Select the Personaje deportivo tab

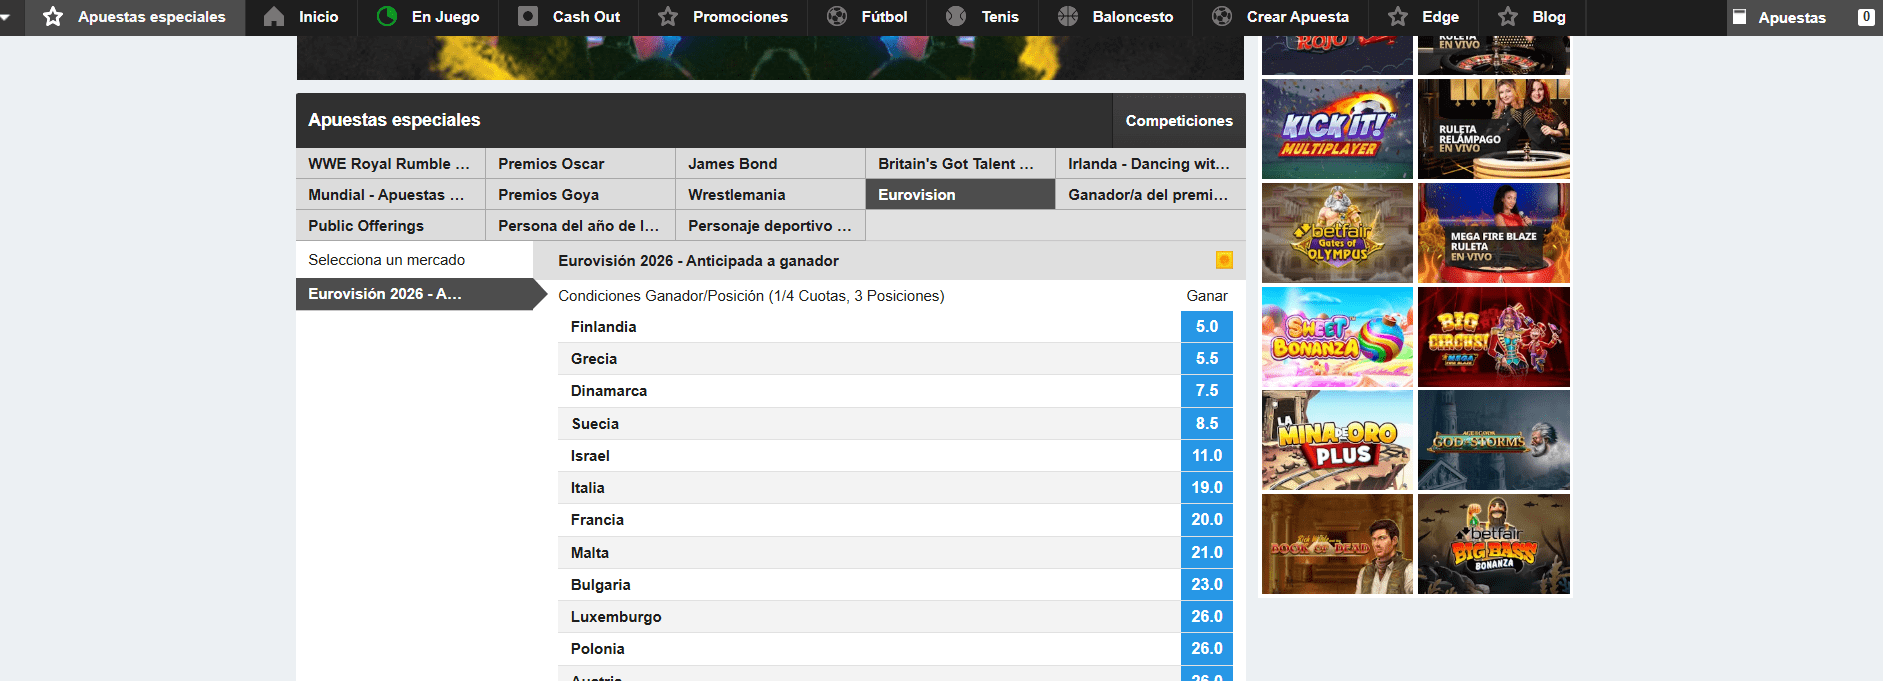[770, 225]
